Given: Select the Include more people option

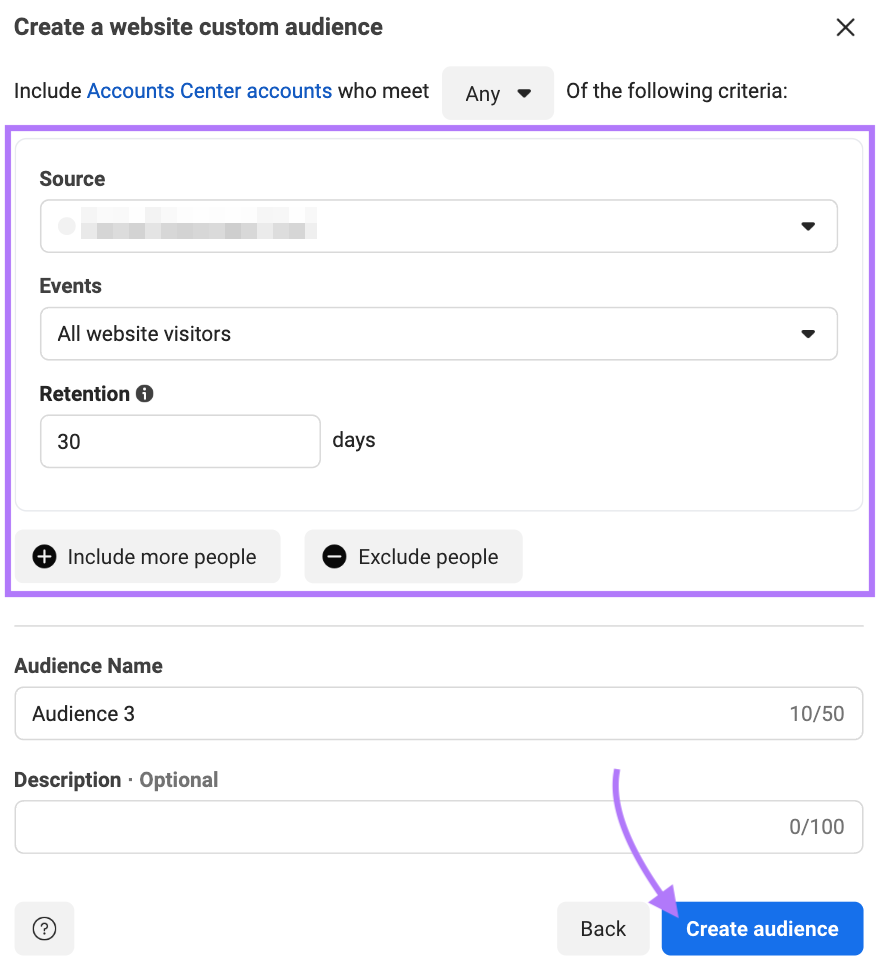Looking at the screenshot, I should [x=147, y=557].
